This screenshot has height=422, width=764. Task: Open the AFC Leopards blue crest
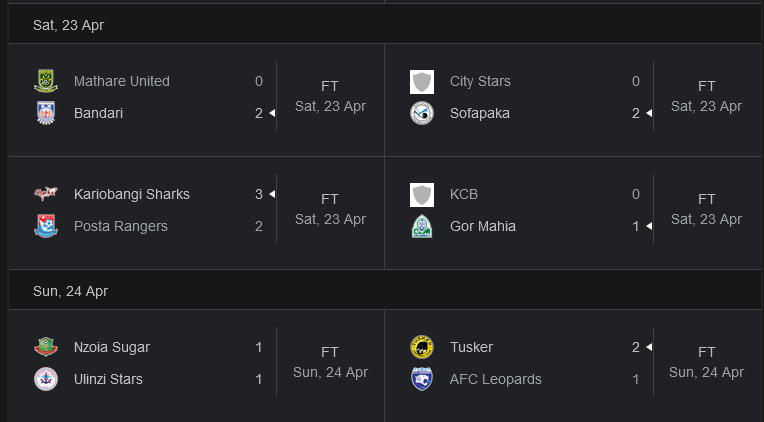[422, 379]
